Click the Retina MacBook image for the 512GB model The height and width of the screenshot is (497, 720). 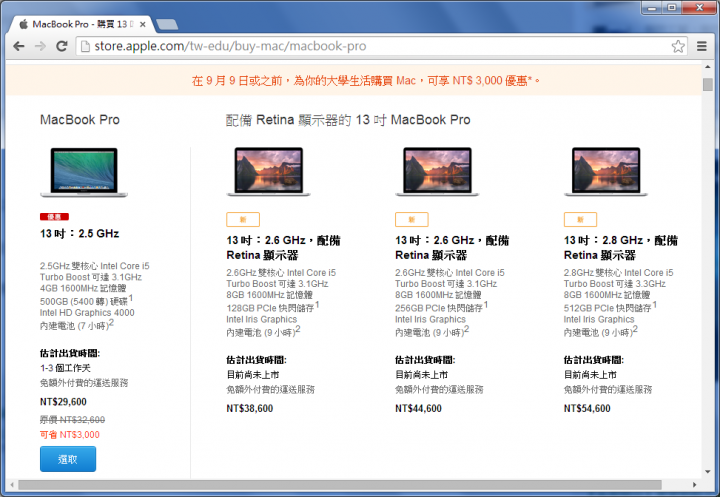pos(606,172)
